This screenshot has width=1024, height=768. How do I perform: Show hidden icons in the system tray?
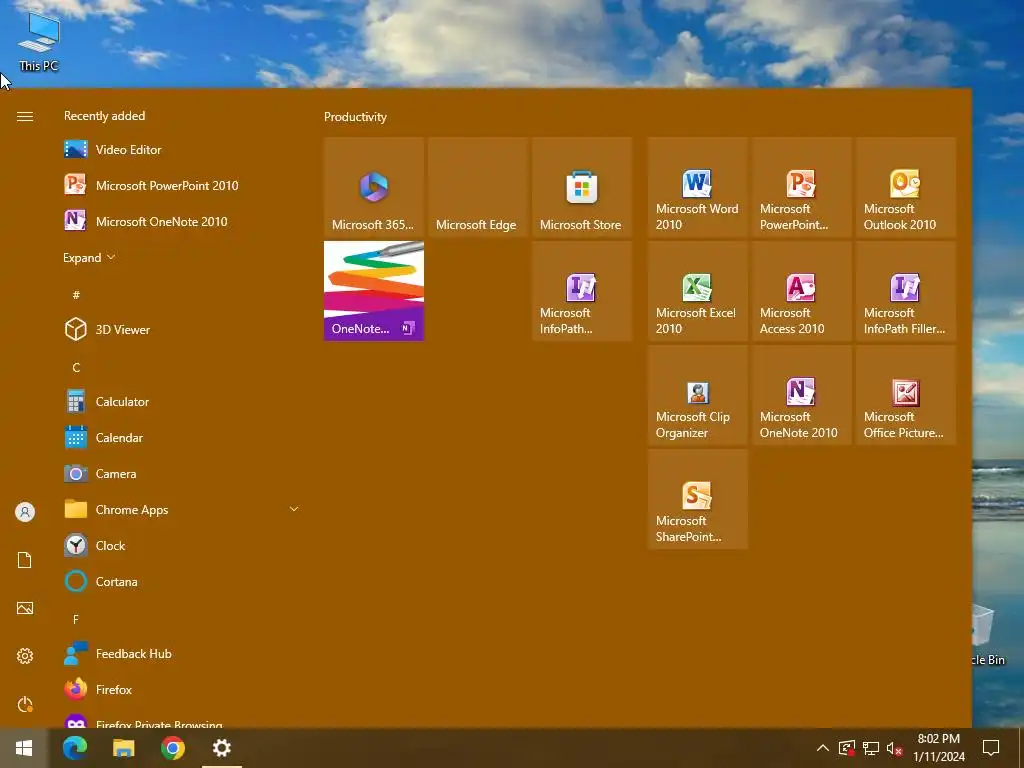[x=823, y=748]
